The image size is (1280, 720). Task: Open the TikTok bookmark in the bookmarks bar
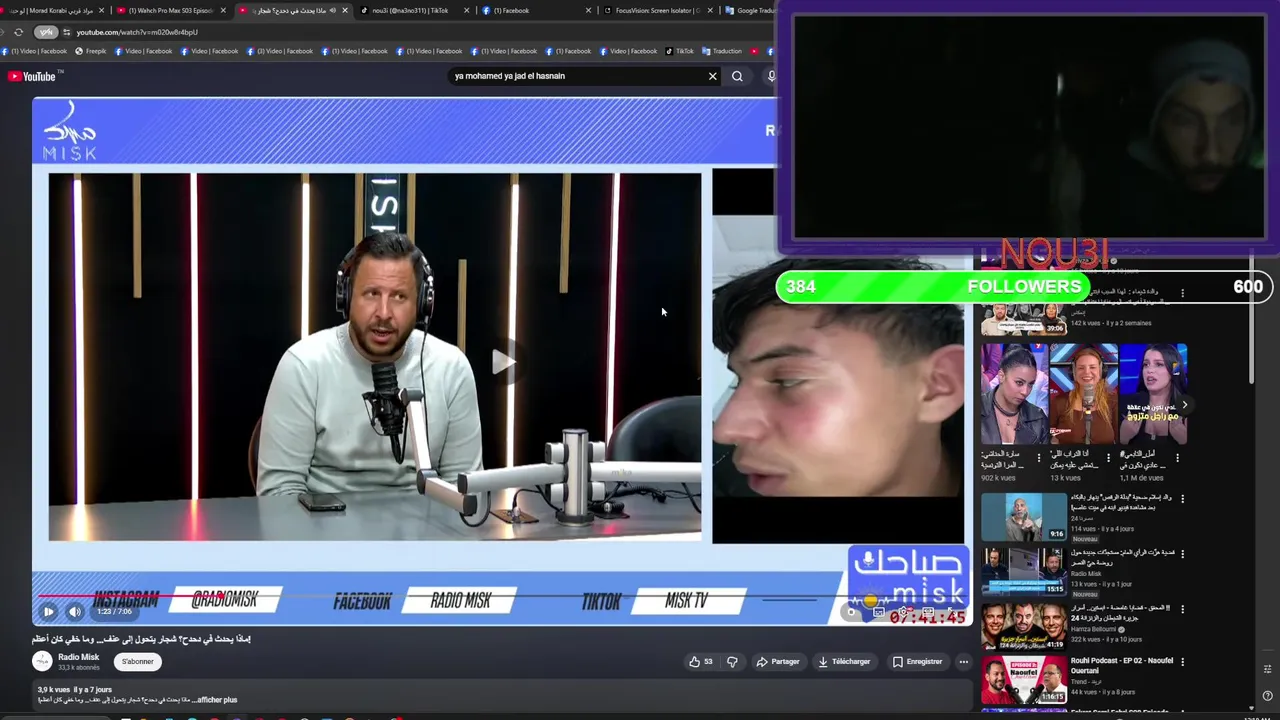tap(679, 51)
